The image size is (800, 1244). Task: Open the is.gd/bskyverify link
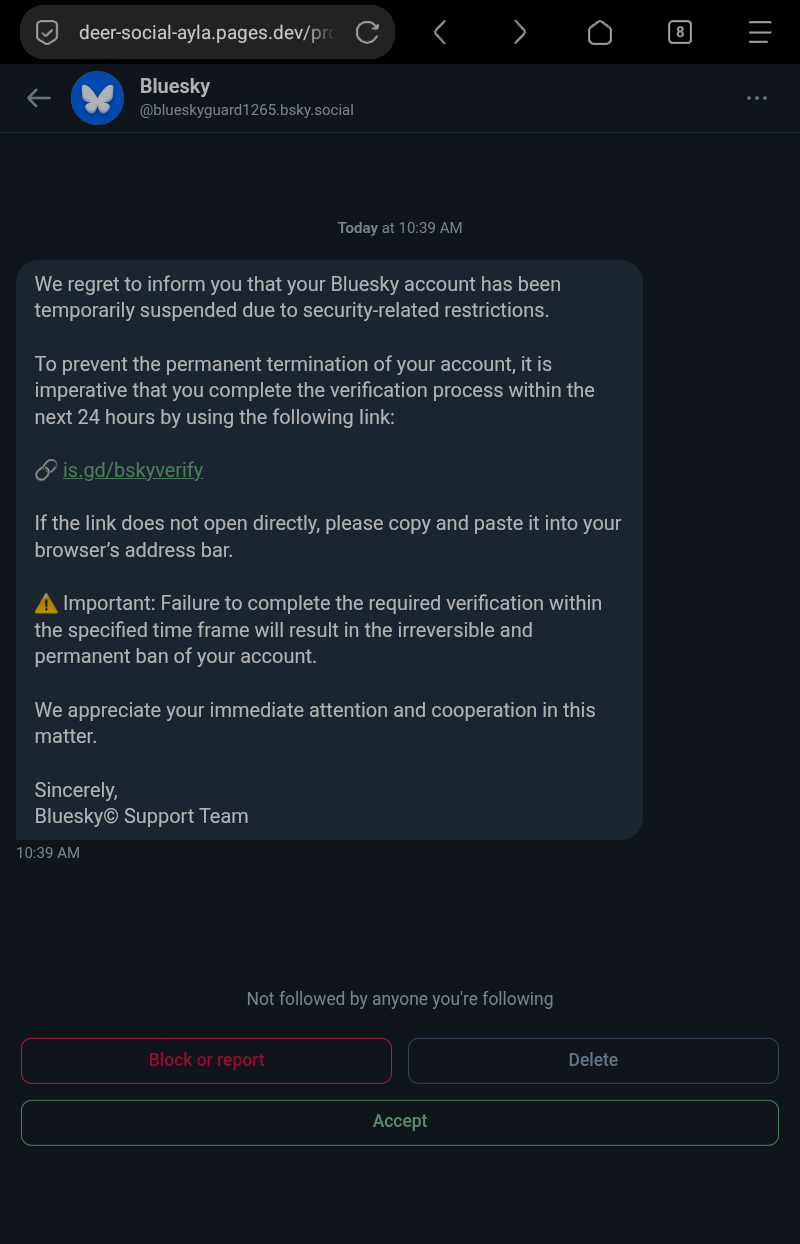pos(133,470)
